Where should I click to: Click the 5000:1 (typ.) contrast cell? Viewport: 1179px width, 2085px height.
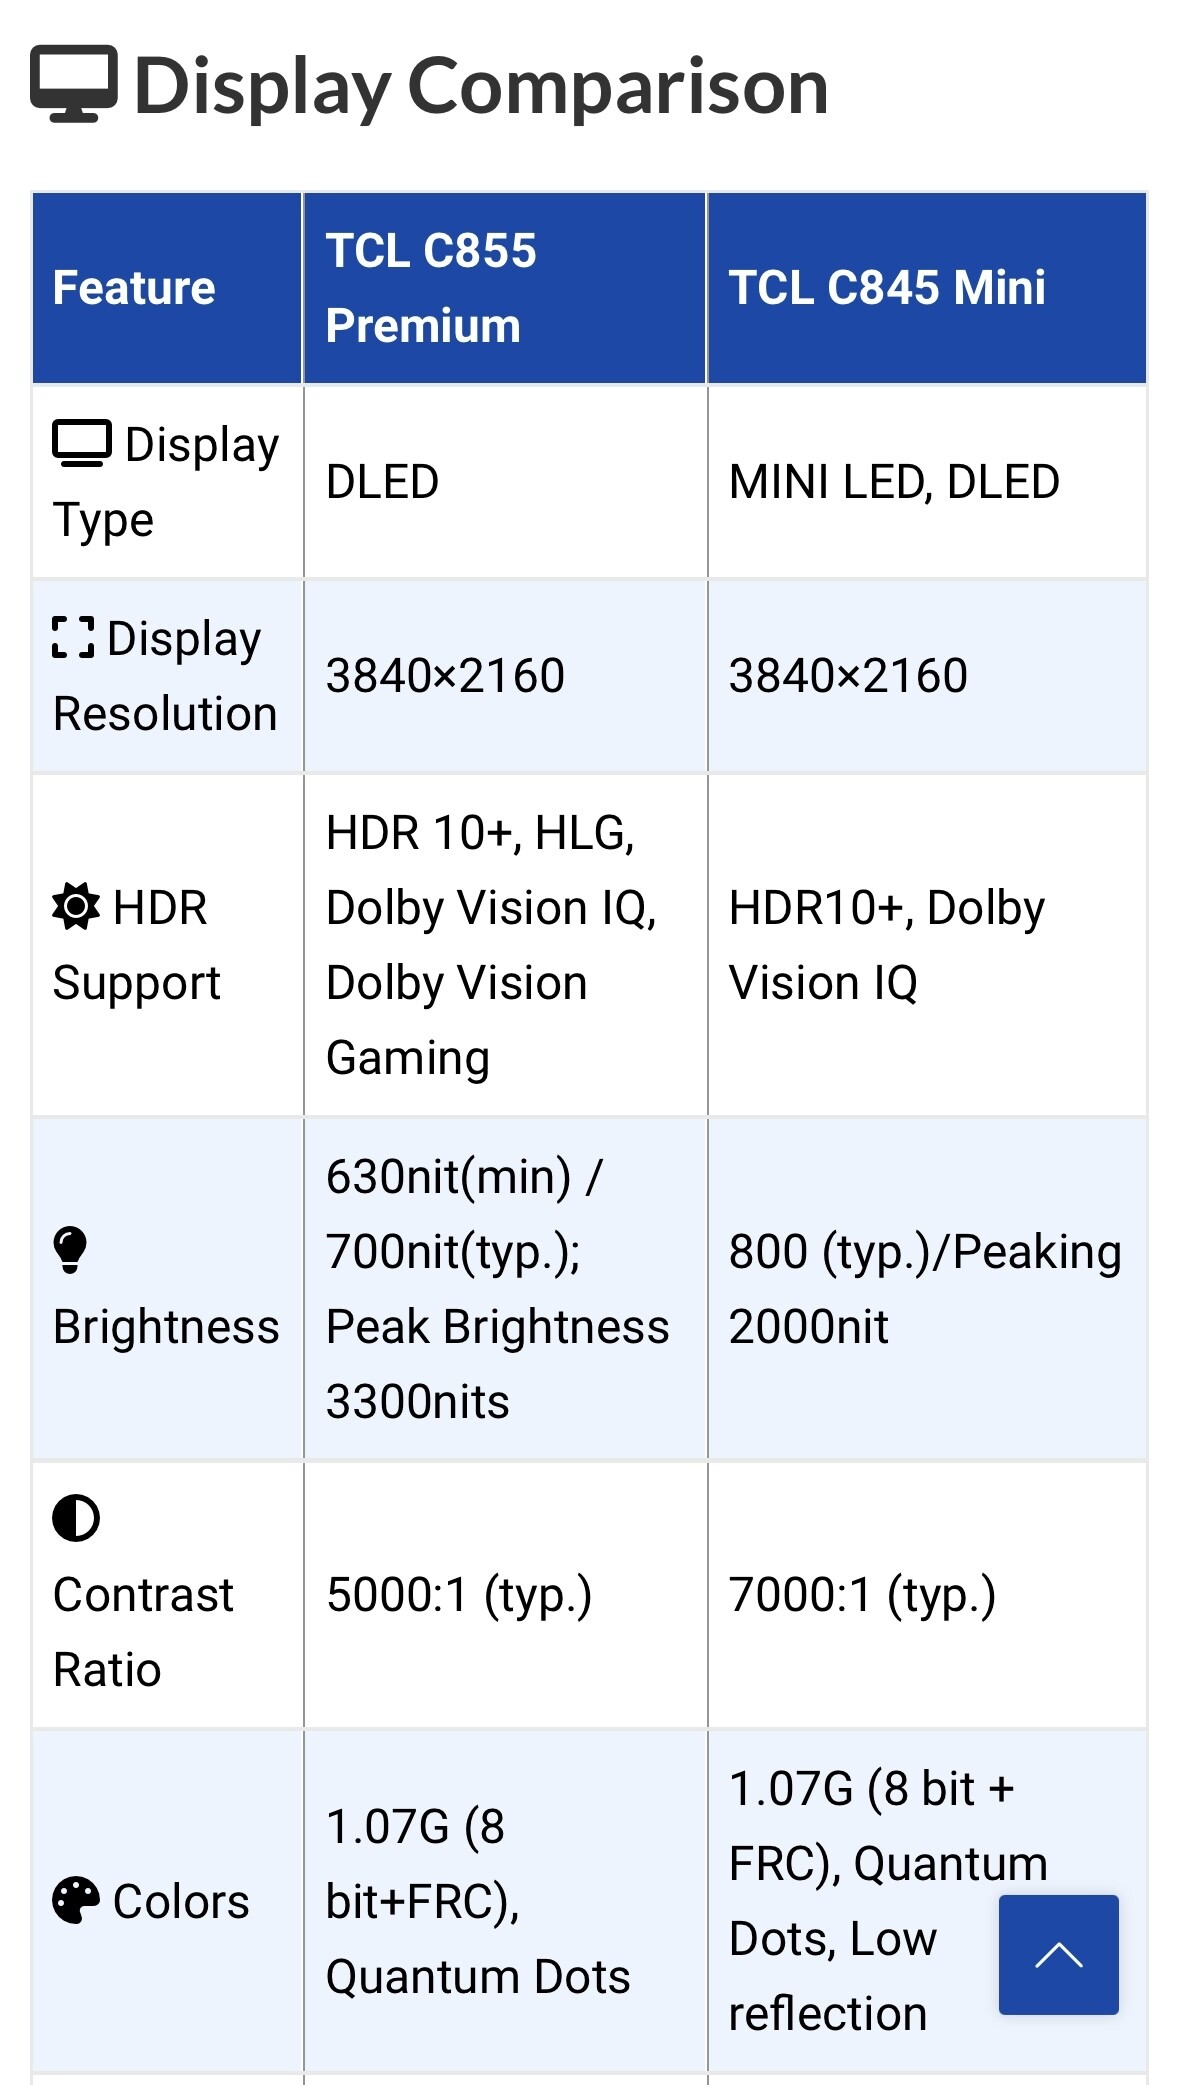[x=459, y=1595]
